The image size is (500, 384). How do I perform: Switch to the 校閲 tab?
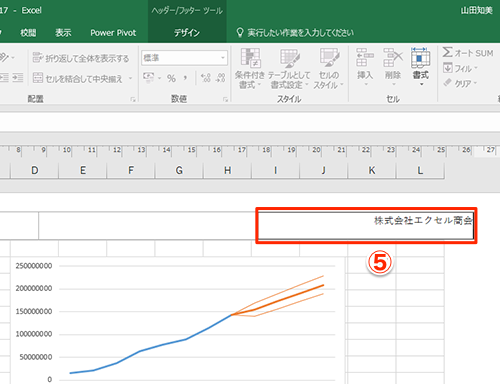28,33
